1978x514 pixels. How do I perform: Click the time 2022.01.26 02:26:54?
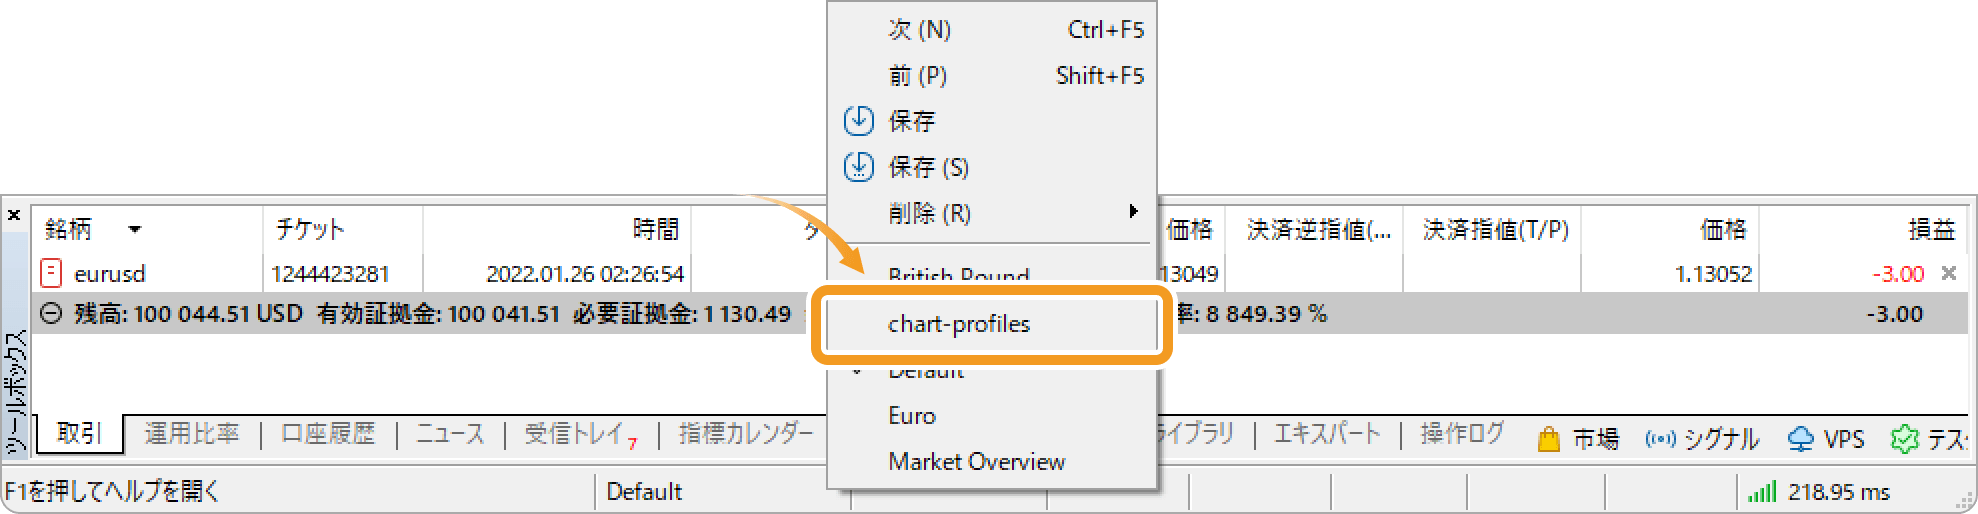click(585, 274)
